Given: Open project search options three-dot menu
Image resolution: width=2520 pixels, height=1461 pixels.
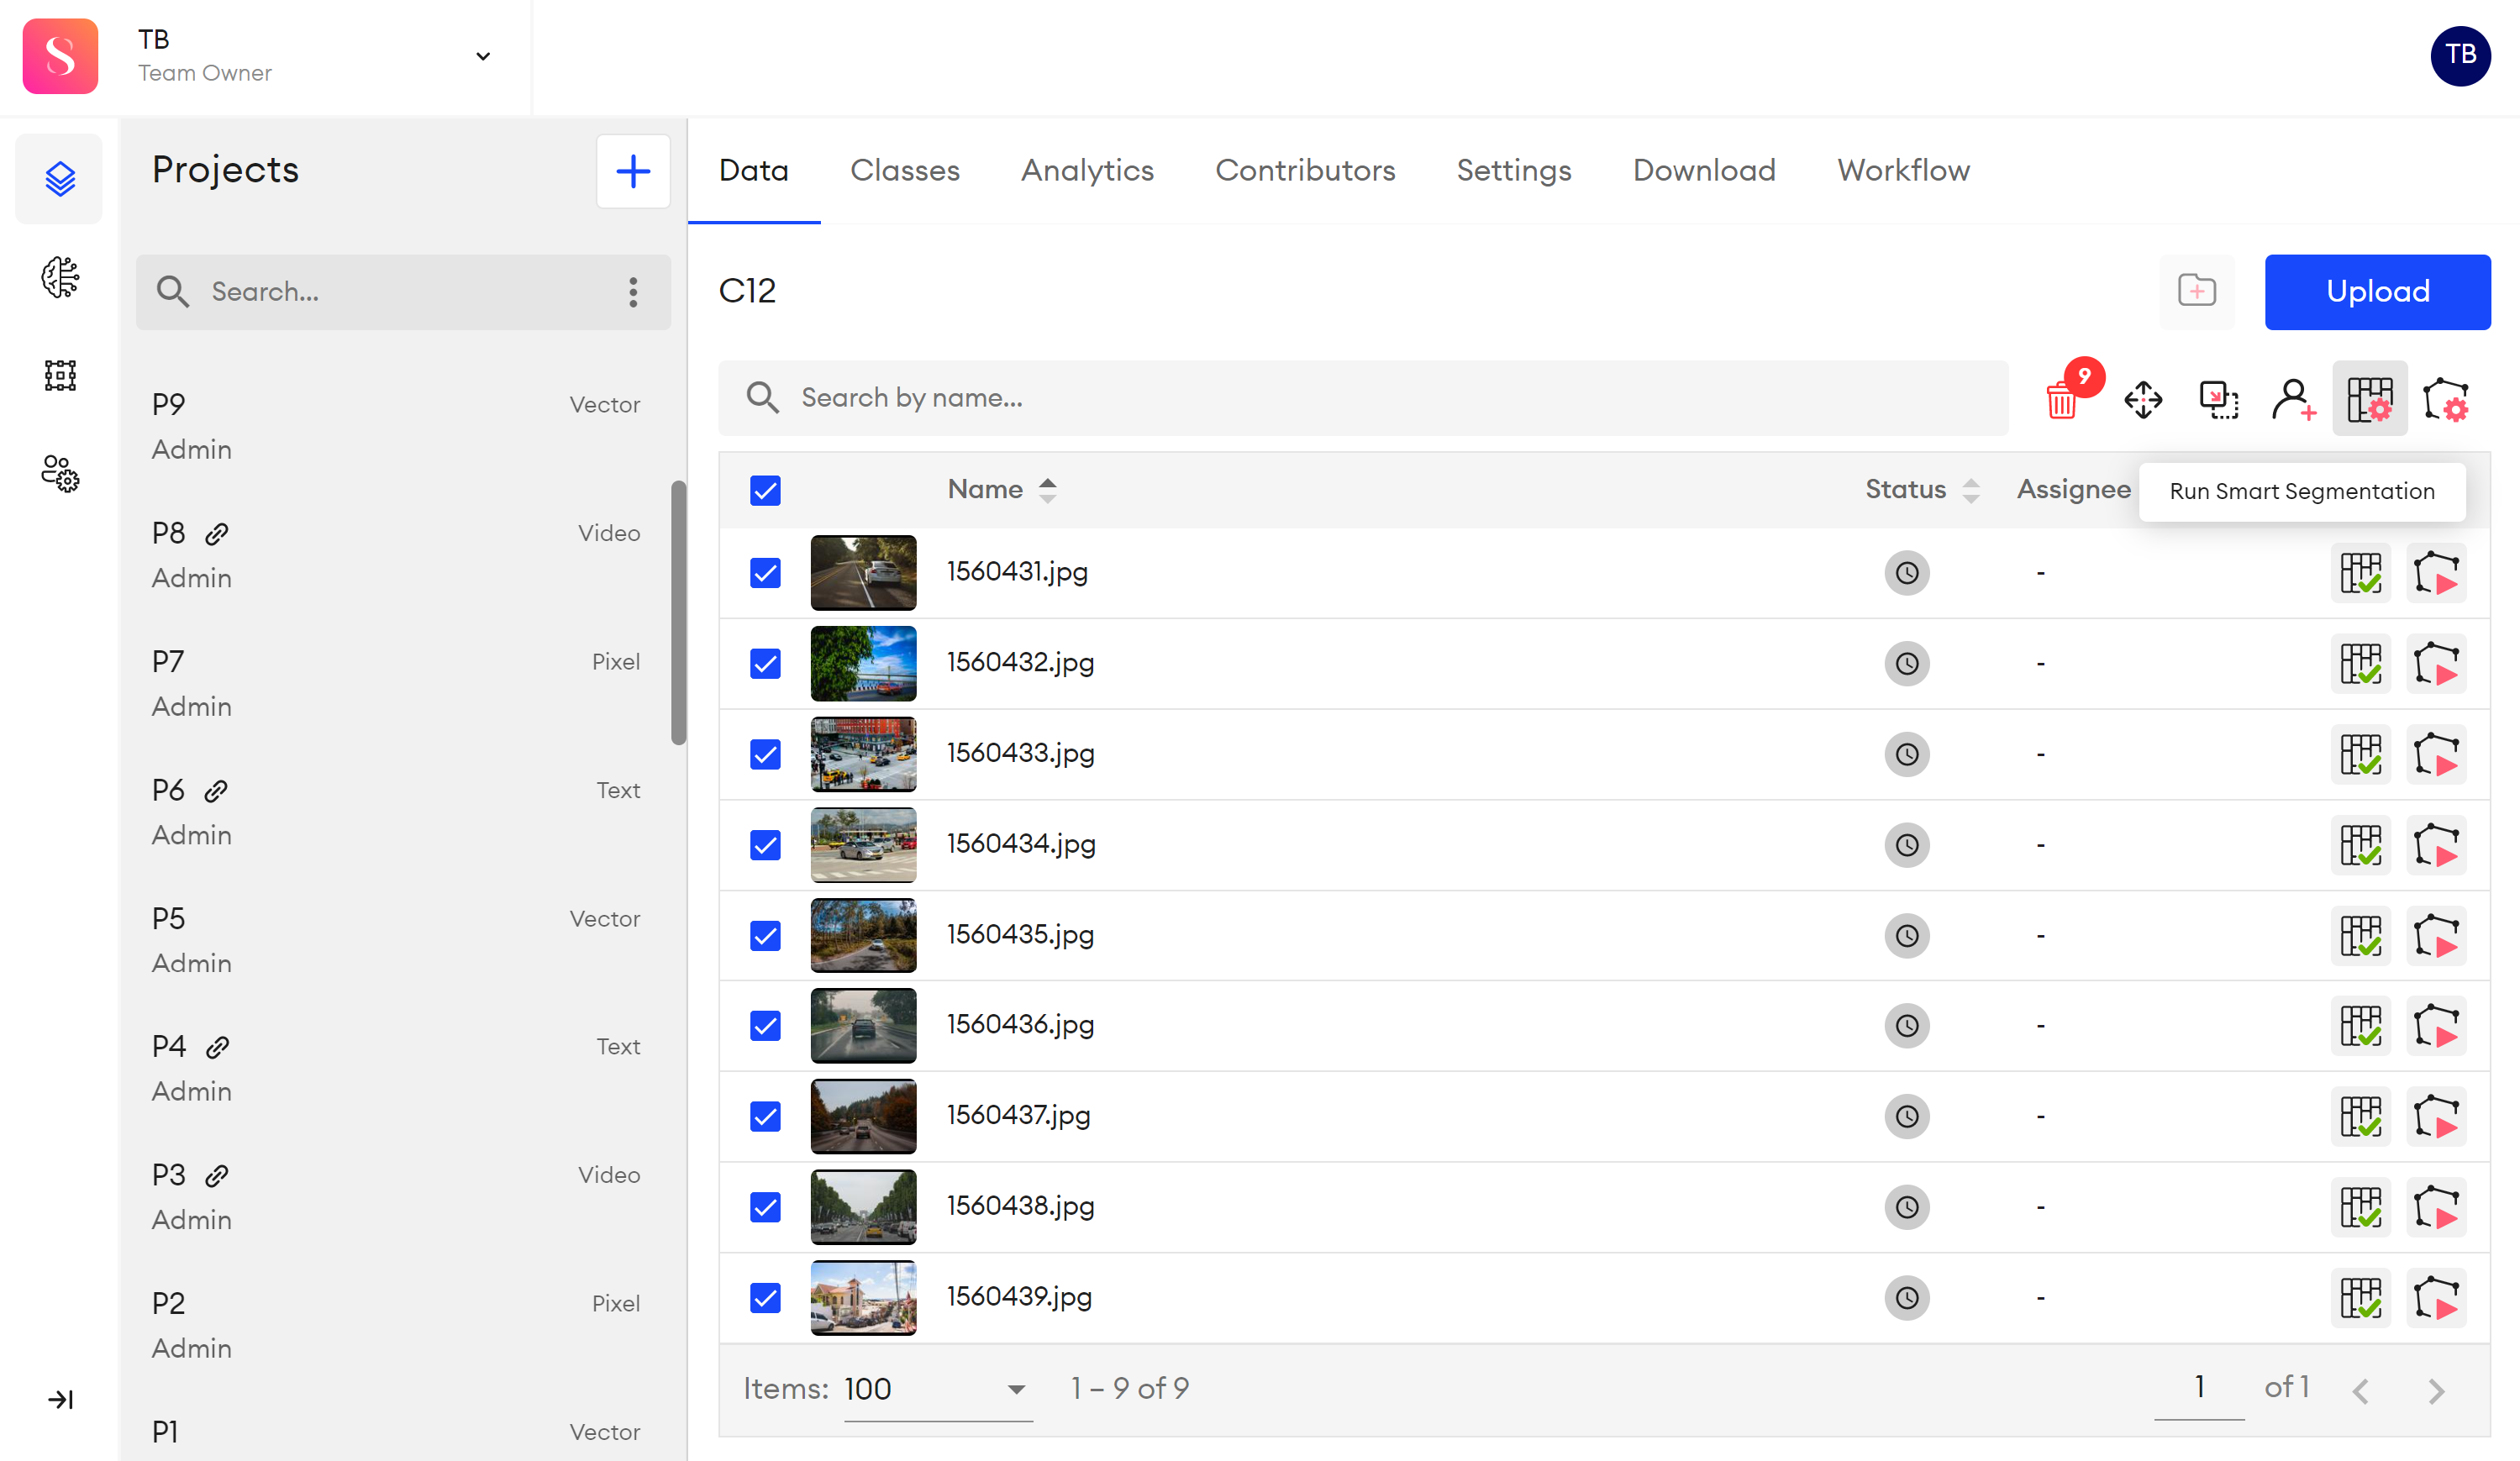Looking at the screenshot, I should tap(633, 292).
